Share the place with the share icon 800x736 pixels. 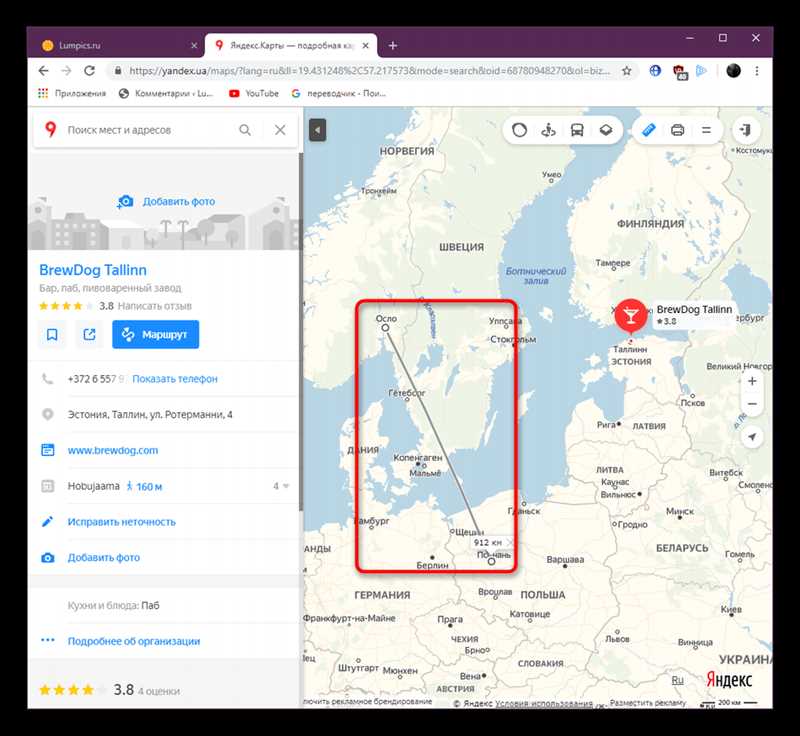point(89,335)
